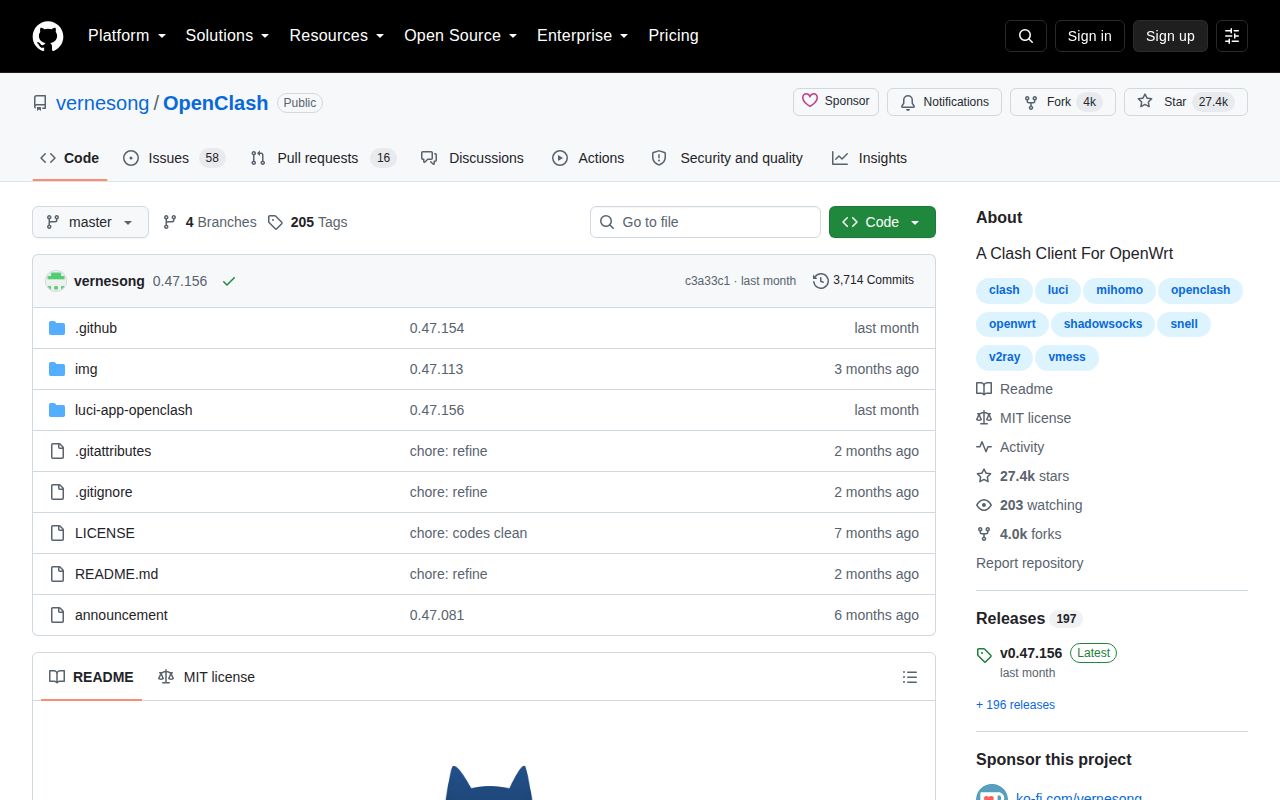Select the mihomo topic tag
Screen dimensions: 1280x800
point(1119,290)
